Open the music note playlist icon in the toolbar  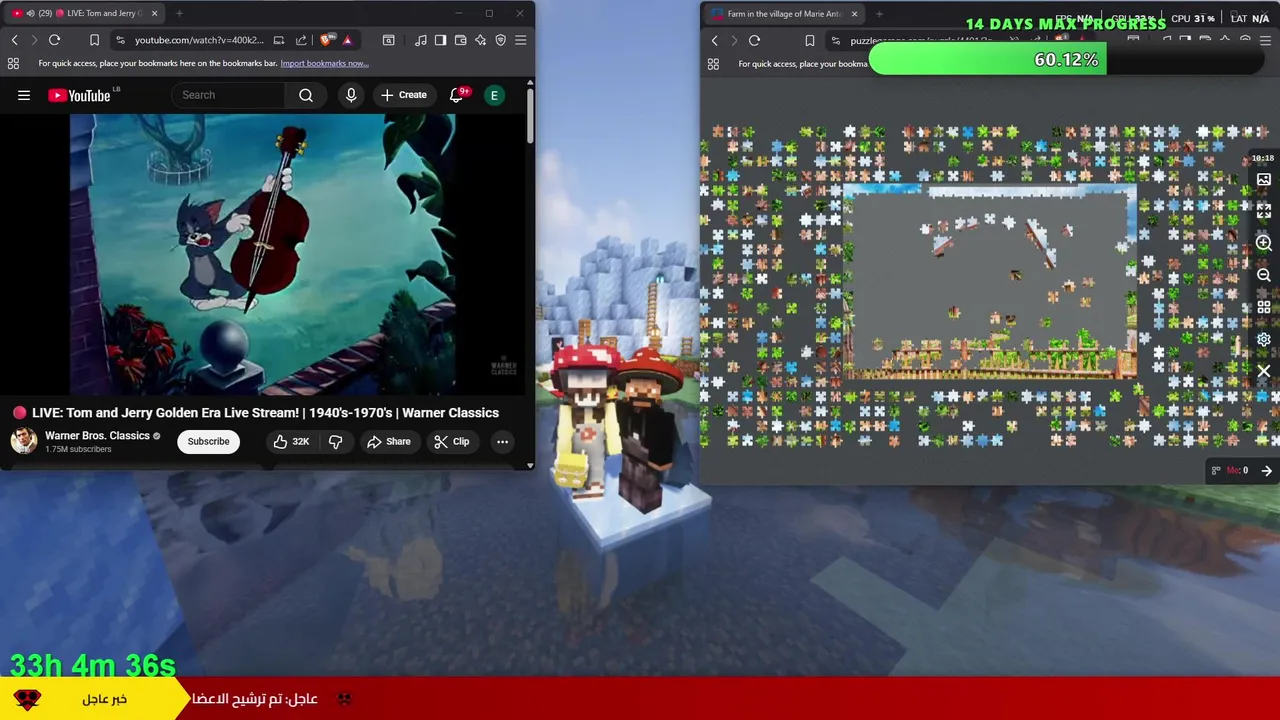[x=420, y=40]
